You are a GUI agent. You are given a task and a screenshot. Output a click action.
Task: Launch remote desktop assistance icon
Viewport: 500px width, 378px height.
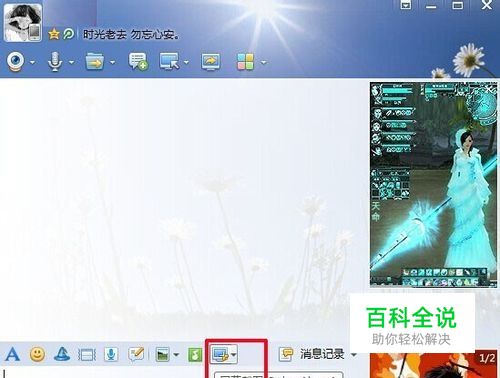[x=169, y=61]
